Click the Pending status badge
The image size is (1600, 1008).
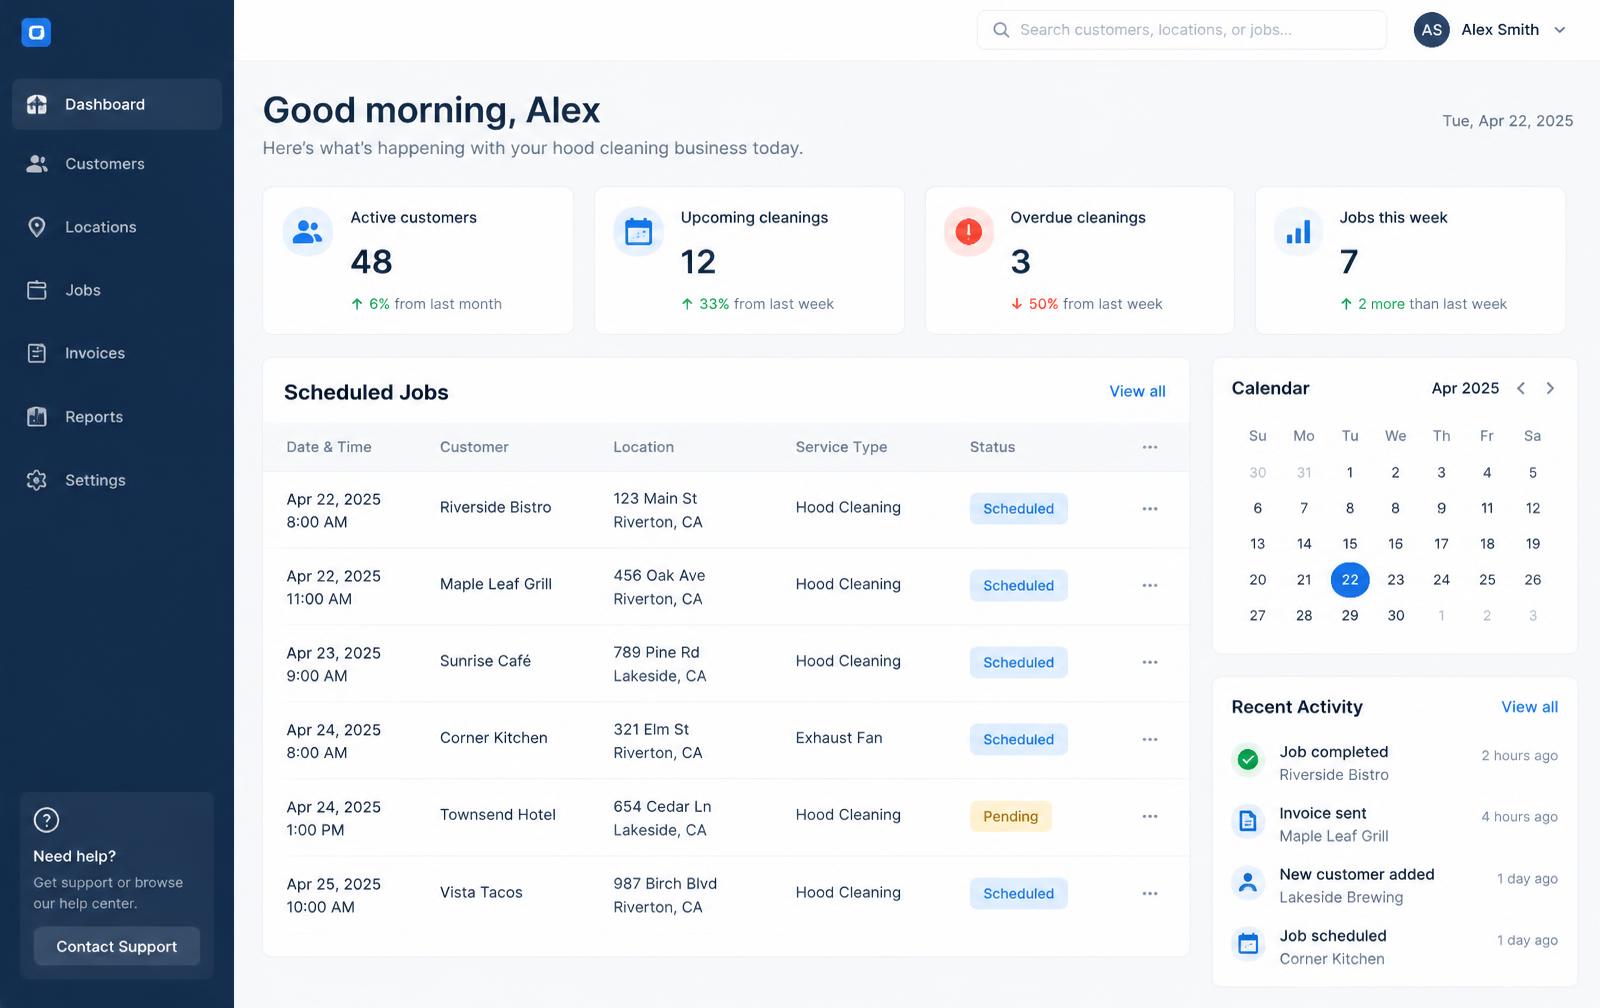click(x=1010, y=816)
